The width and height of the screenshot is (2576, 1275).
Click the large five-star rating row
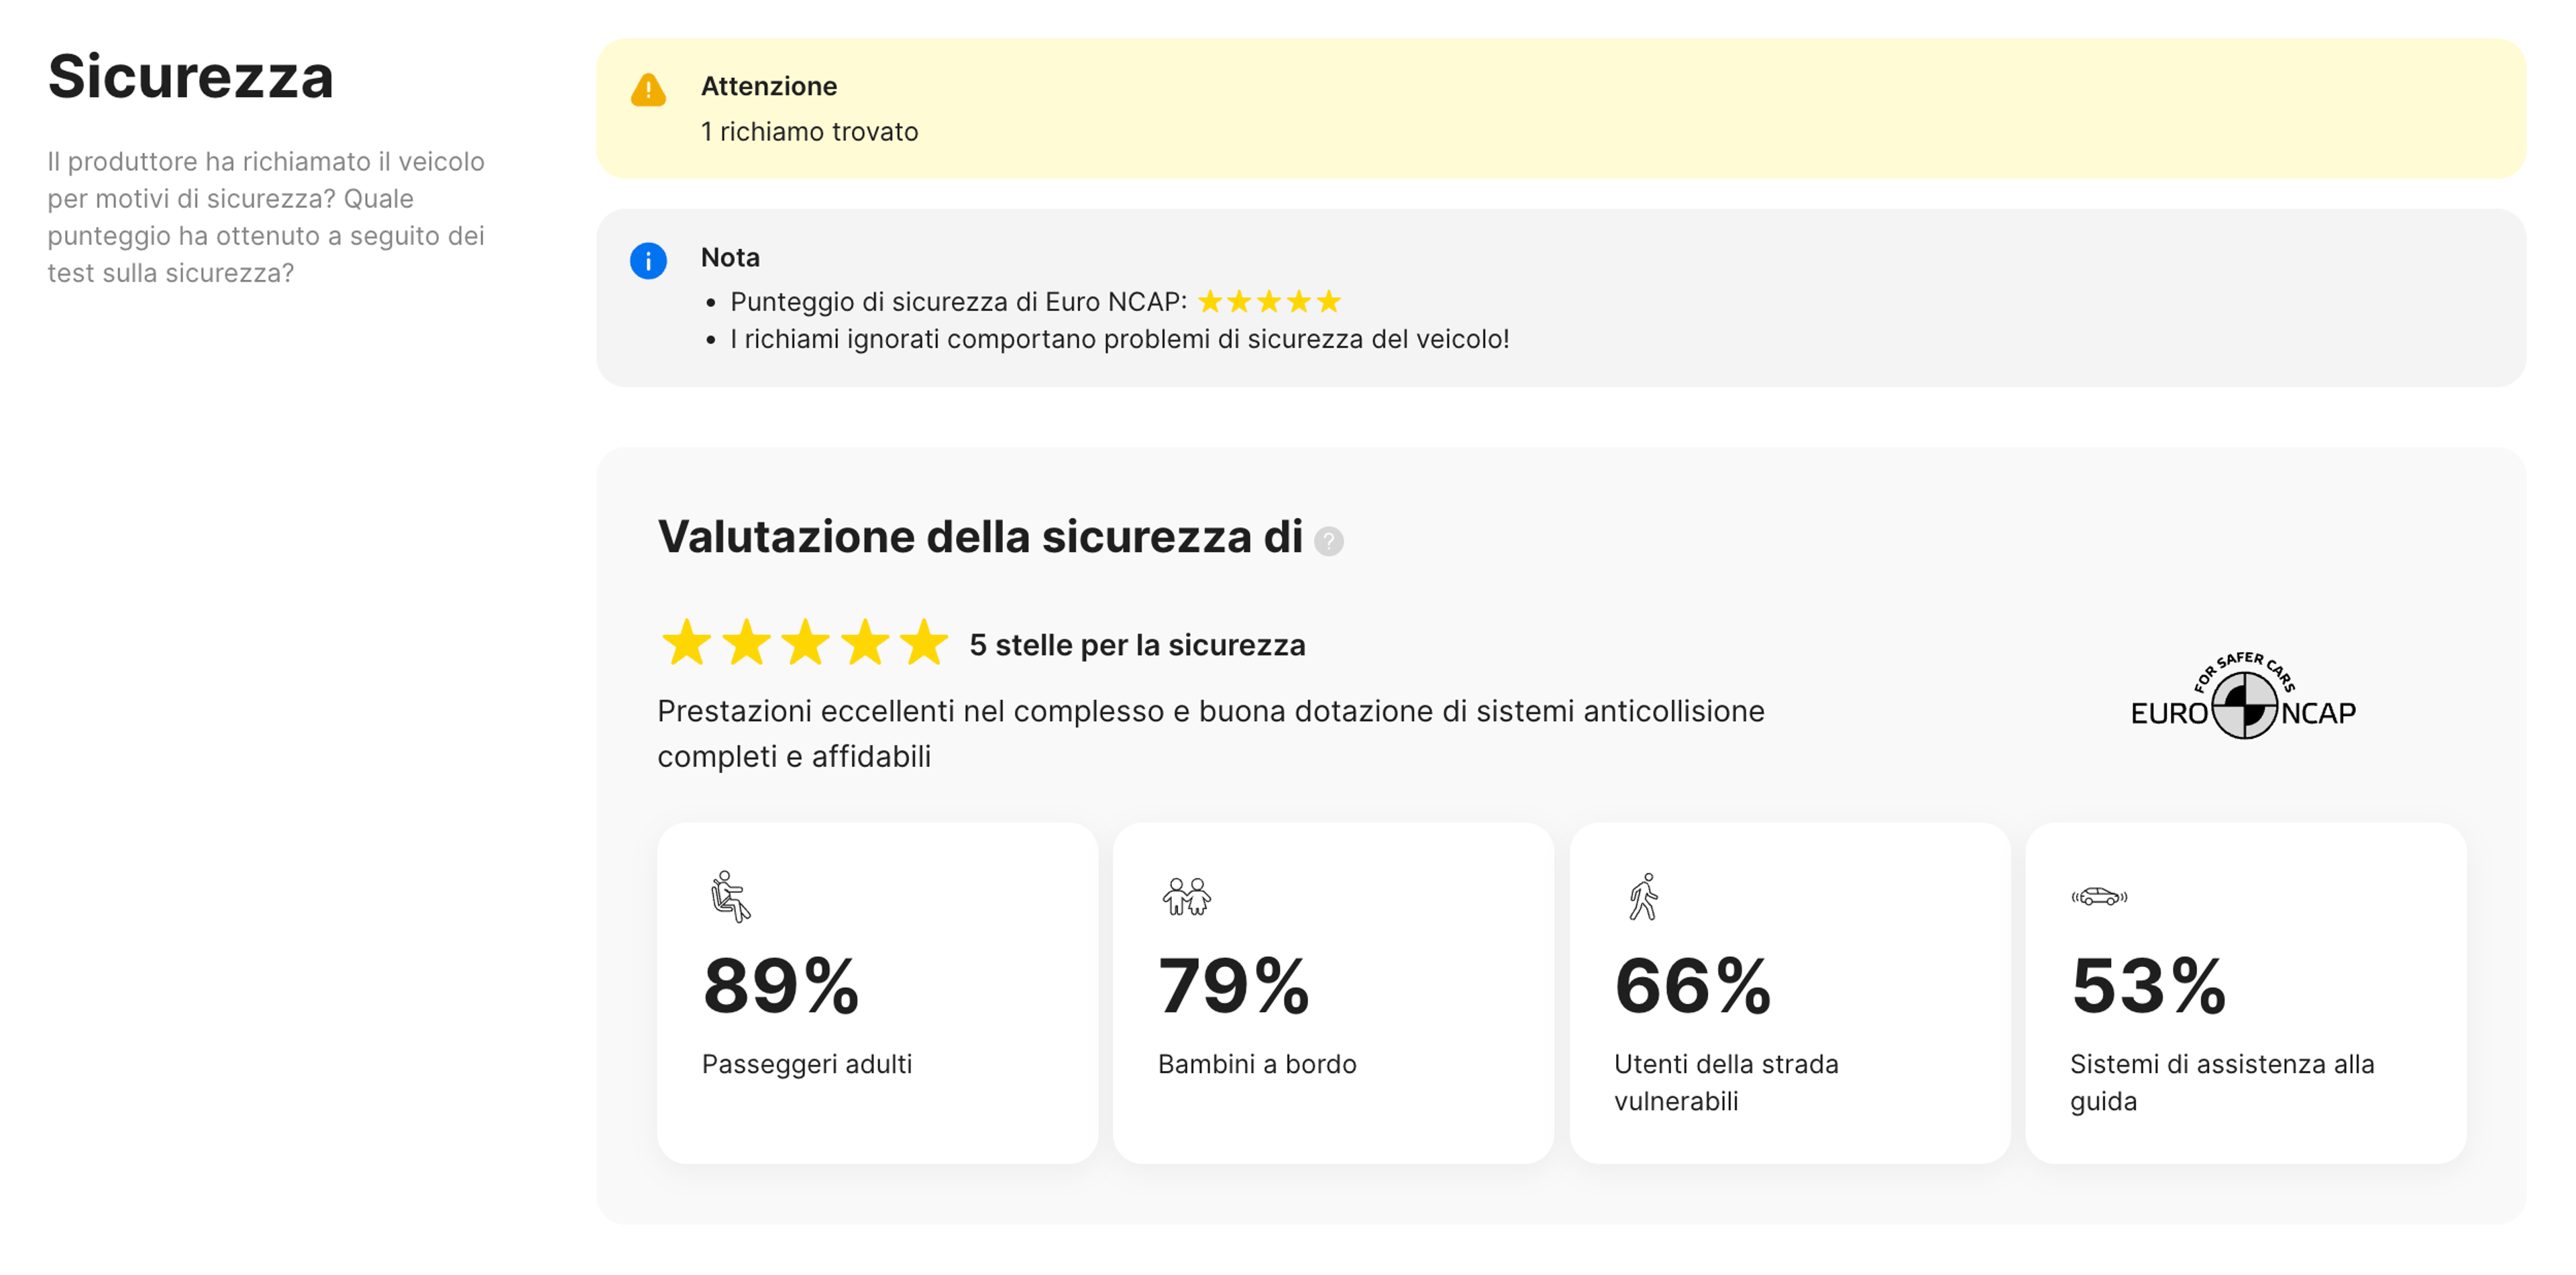tap(804, 643)
